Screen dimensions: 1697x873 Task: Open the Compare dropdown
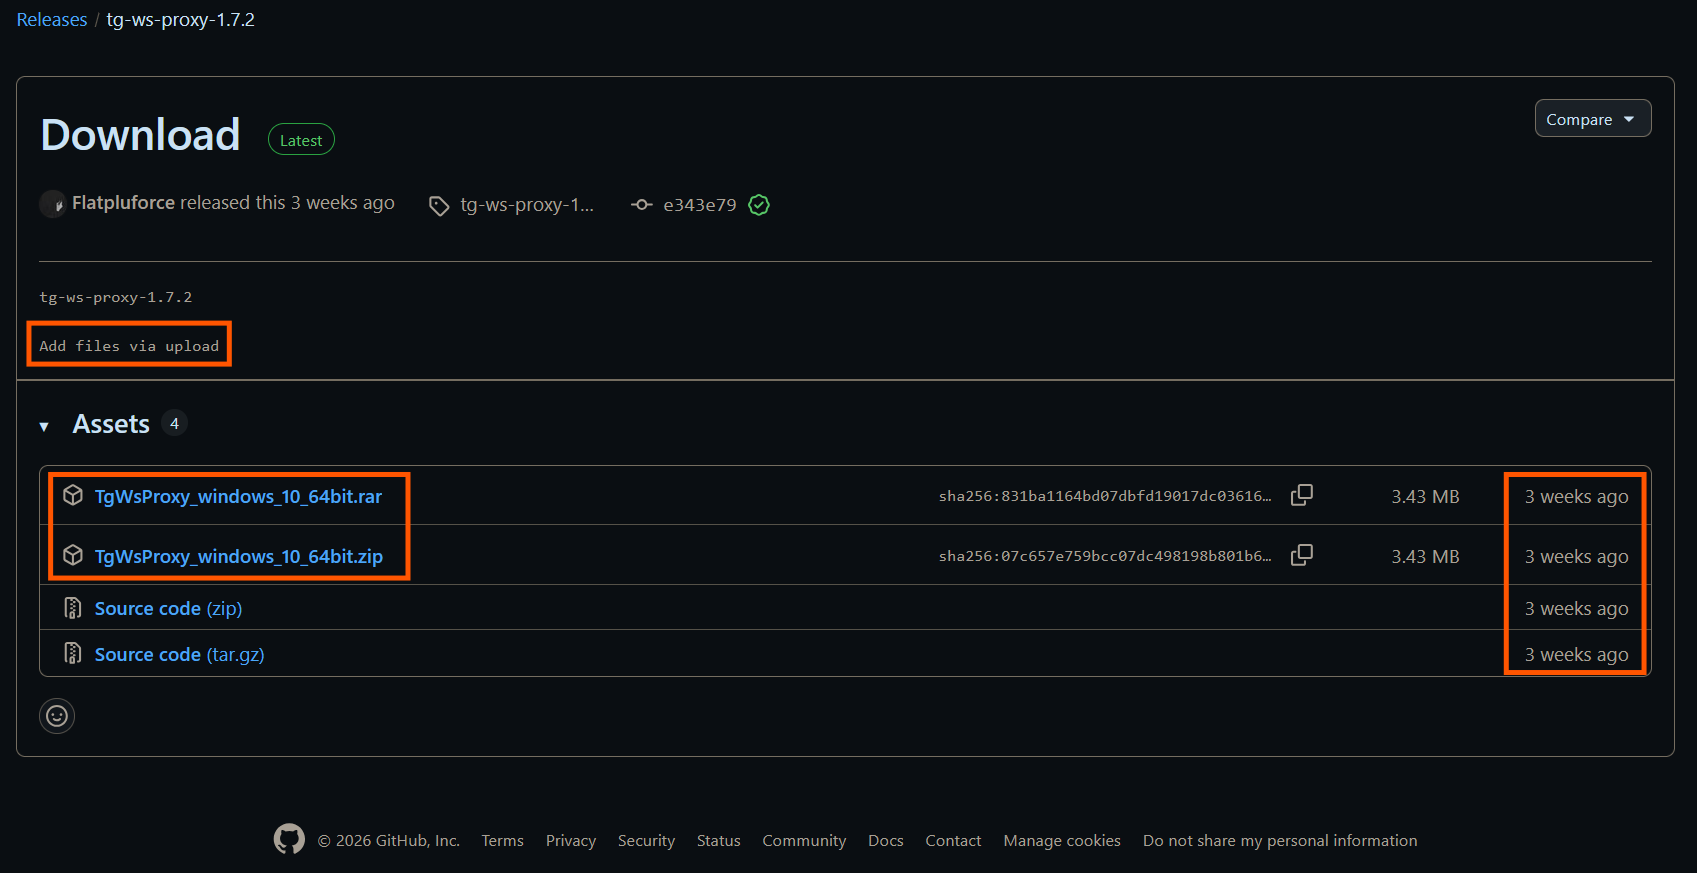click(x=1592, y=119)
